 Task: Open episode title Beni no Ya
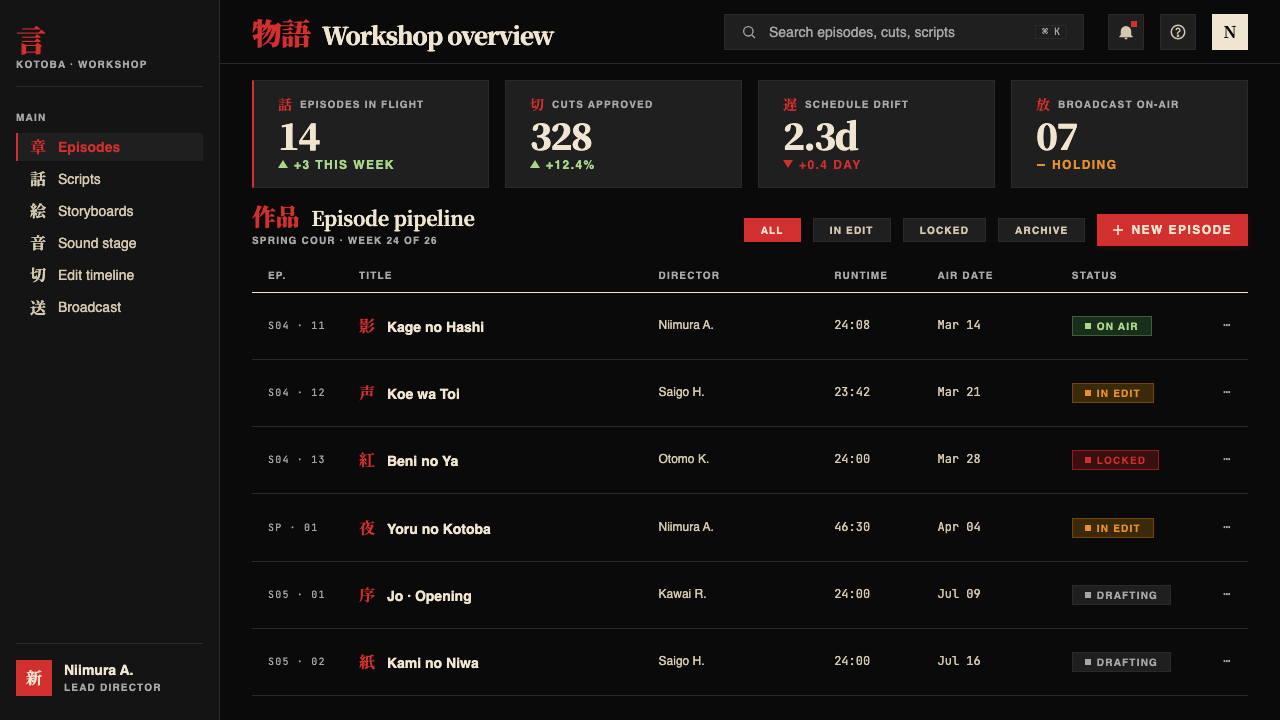point(422,461)
